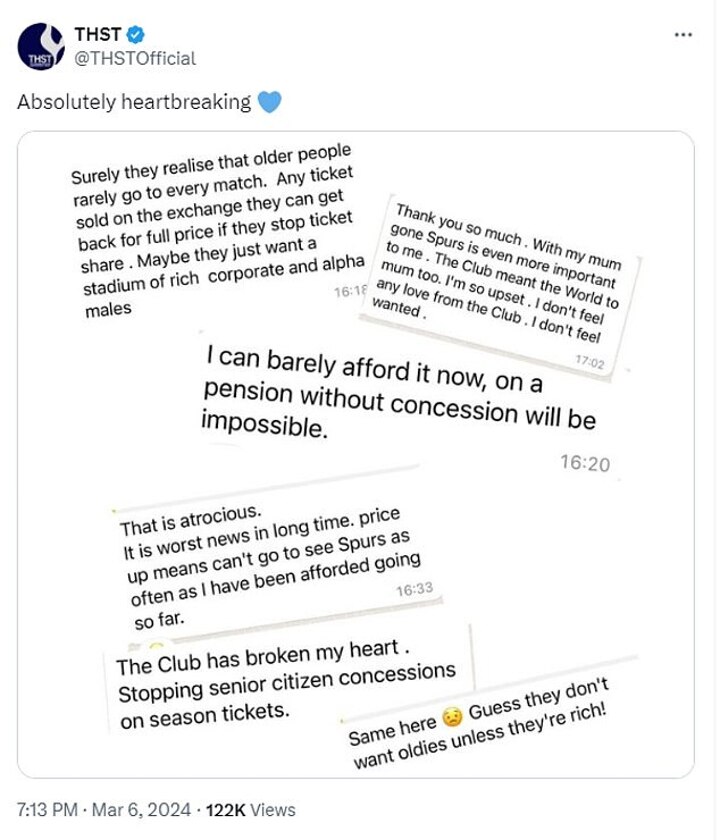The width and height of the screenshot is (720, 840).
Task: Click the 16:20 message timestamp
Action: pos(584,464)
